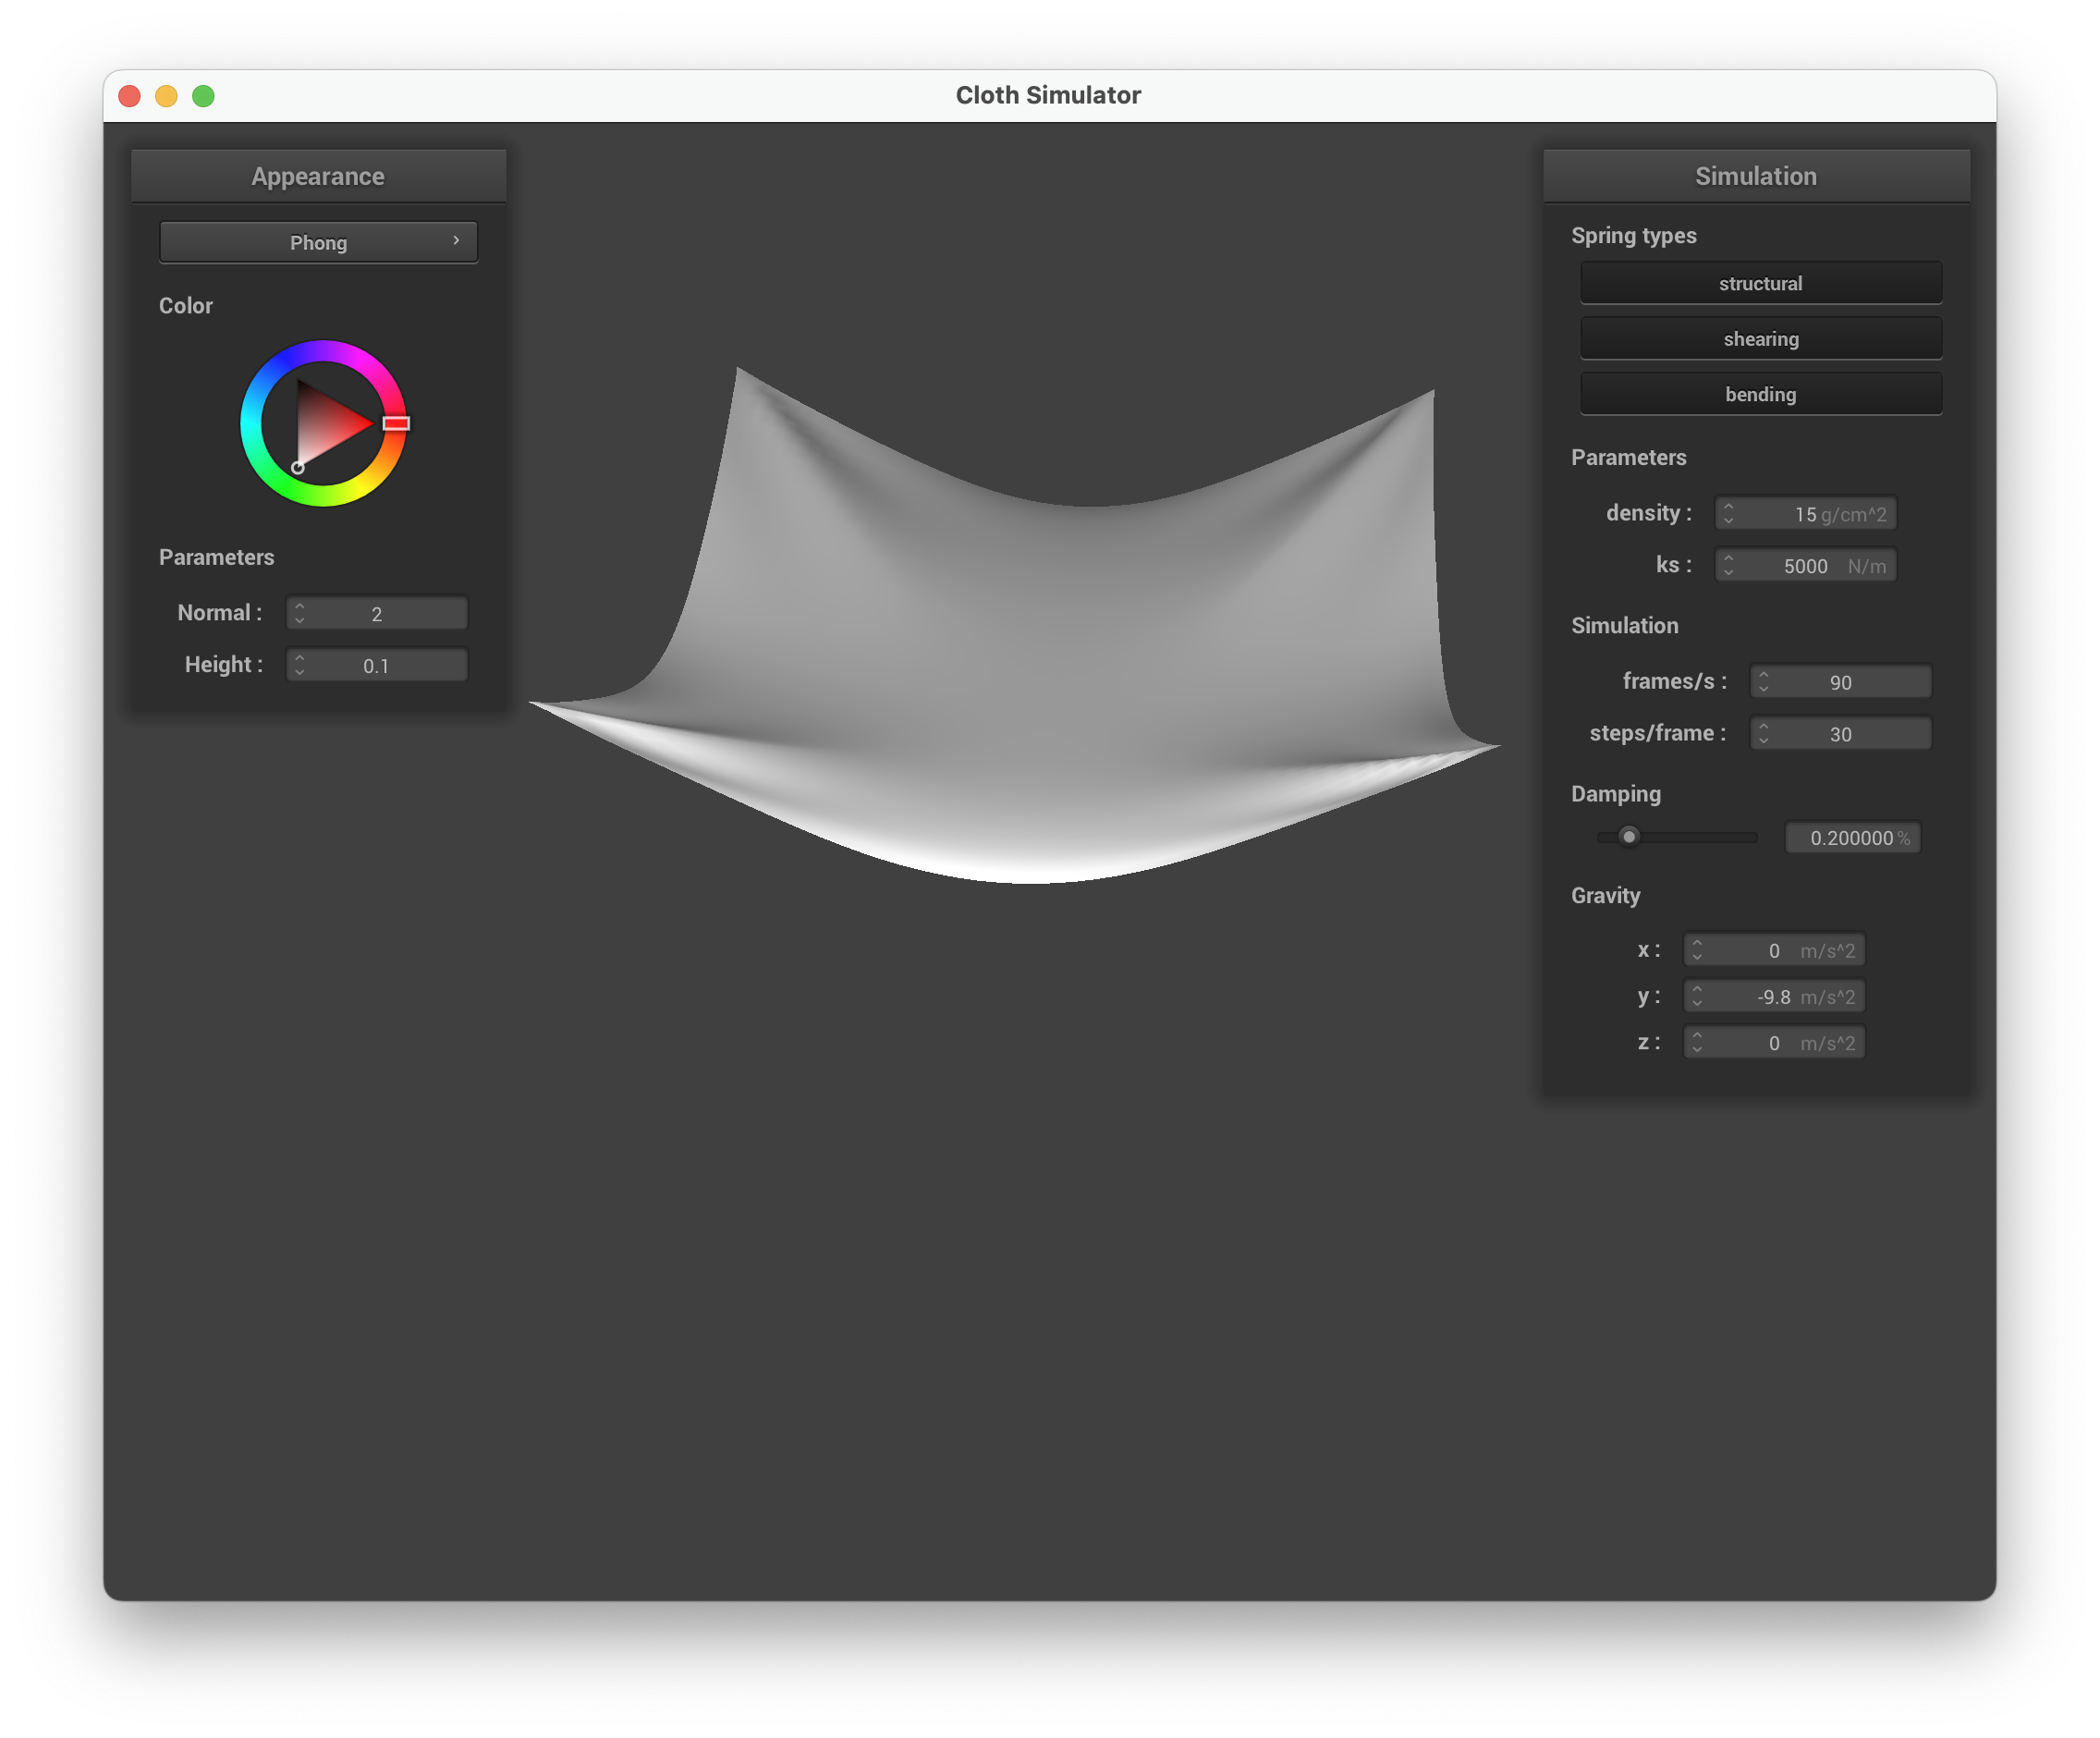
Task: Click the gravity z stepper arrows
Action: (x=1696, y=1042)
